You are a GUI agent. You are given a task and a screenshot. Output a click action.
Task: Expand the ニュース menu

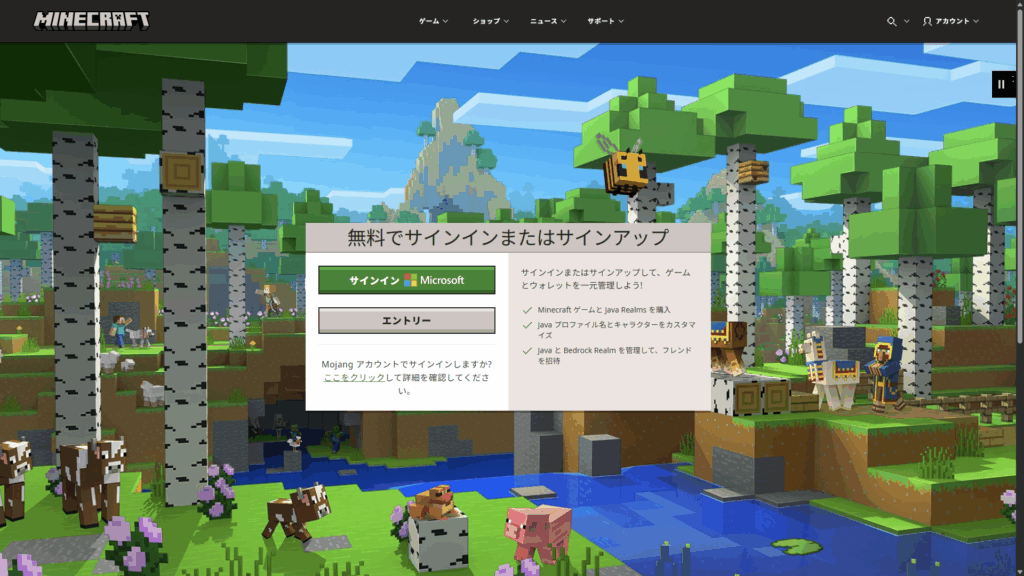[548, 22]
